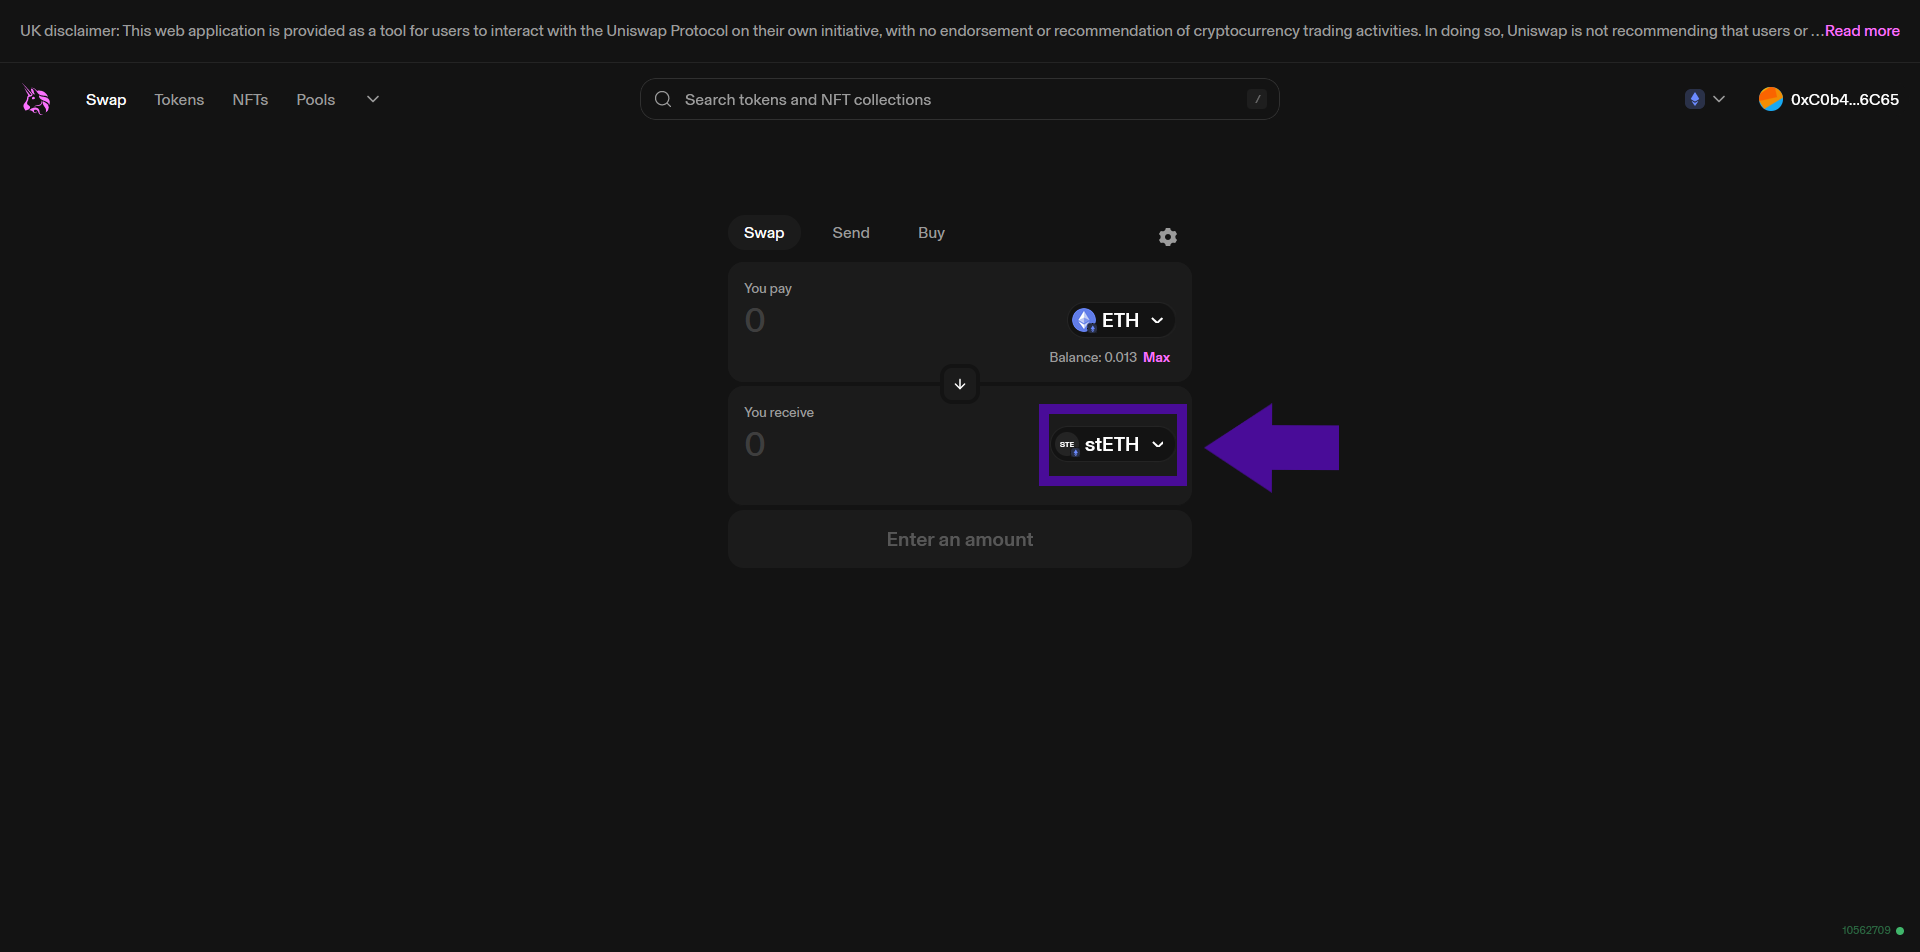1920x952 pixels.
Task: Click the orange wallet avatar icon
Action: click(x=1770, y=99)
